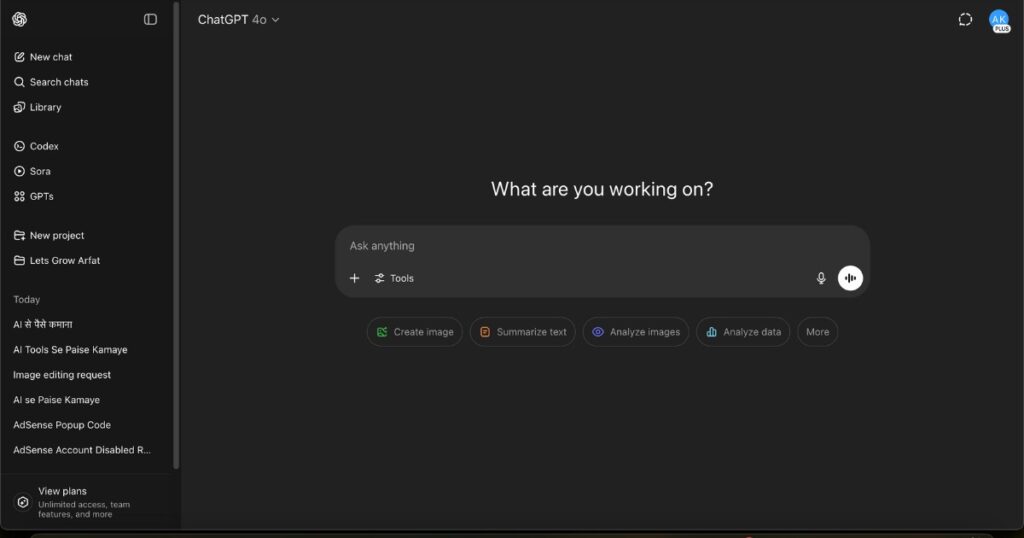The height and width of the screenshot is (538, 1024).
Task: Open Search chats
Action: point(51,82)
